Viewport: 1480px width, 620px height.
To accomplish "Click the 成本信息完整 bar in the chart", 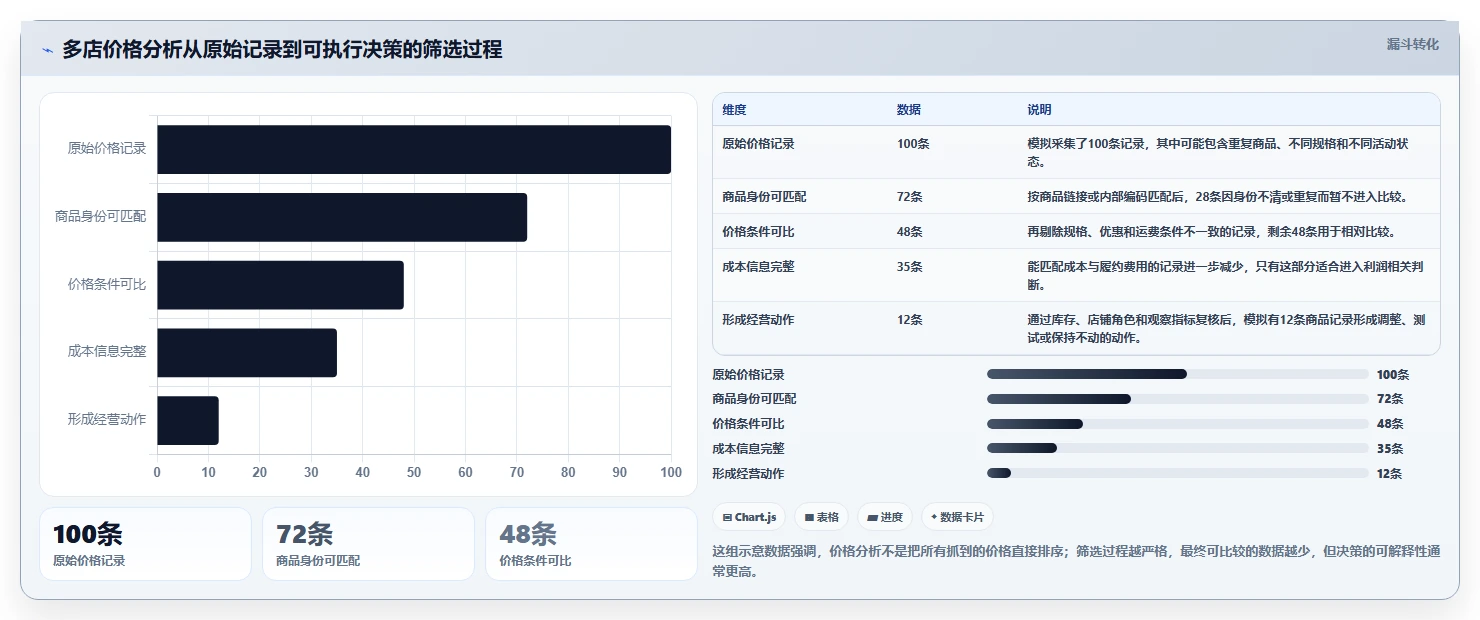I will point(247,353).
